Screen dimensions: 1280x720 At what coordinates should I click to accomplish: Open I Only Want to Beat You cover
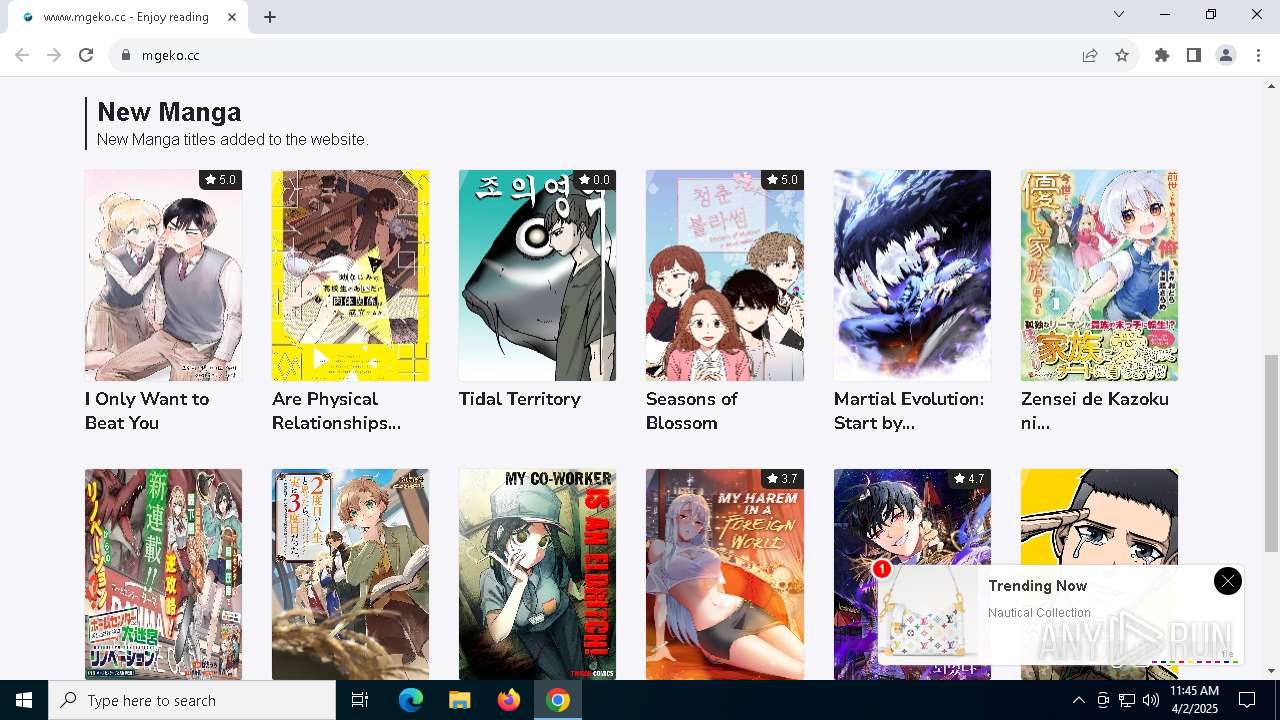163,275
